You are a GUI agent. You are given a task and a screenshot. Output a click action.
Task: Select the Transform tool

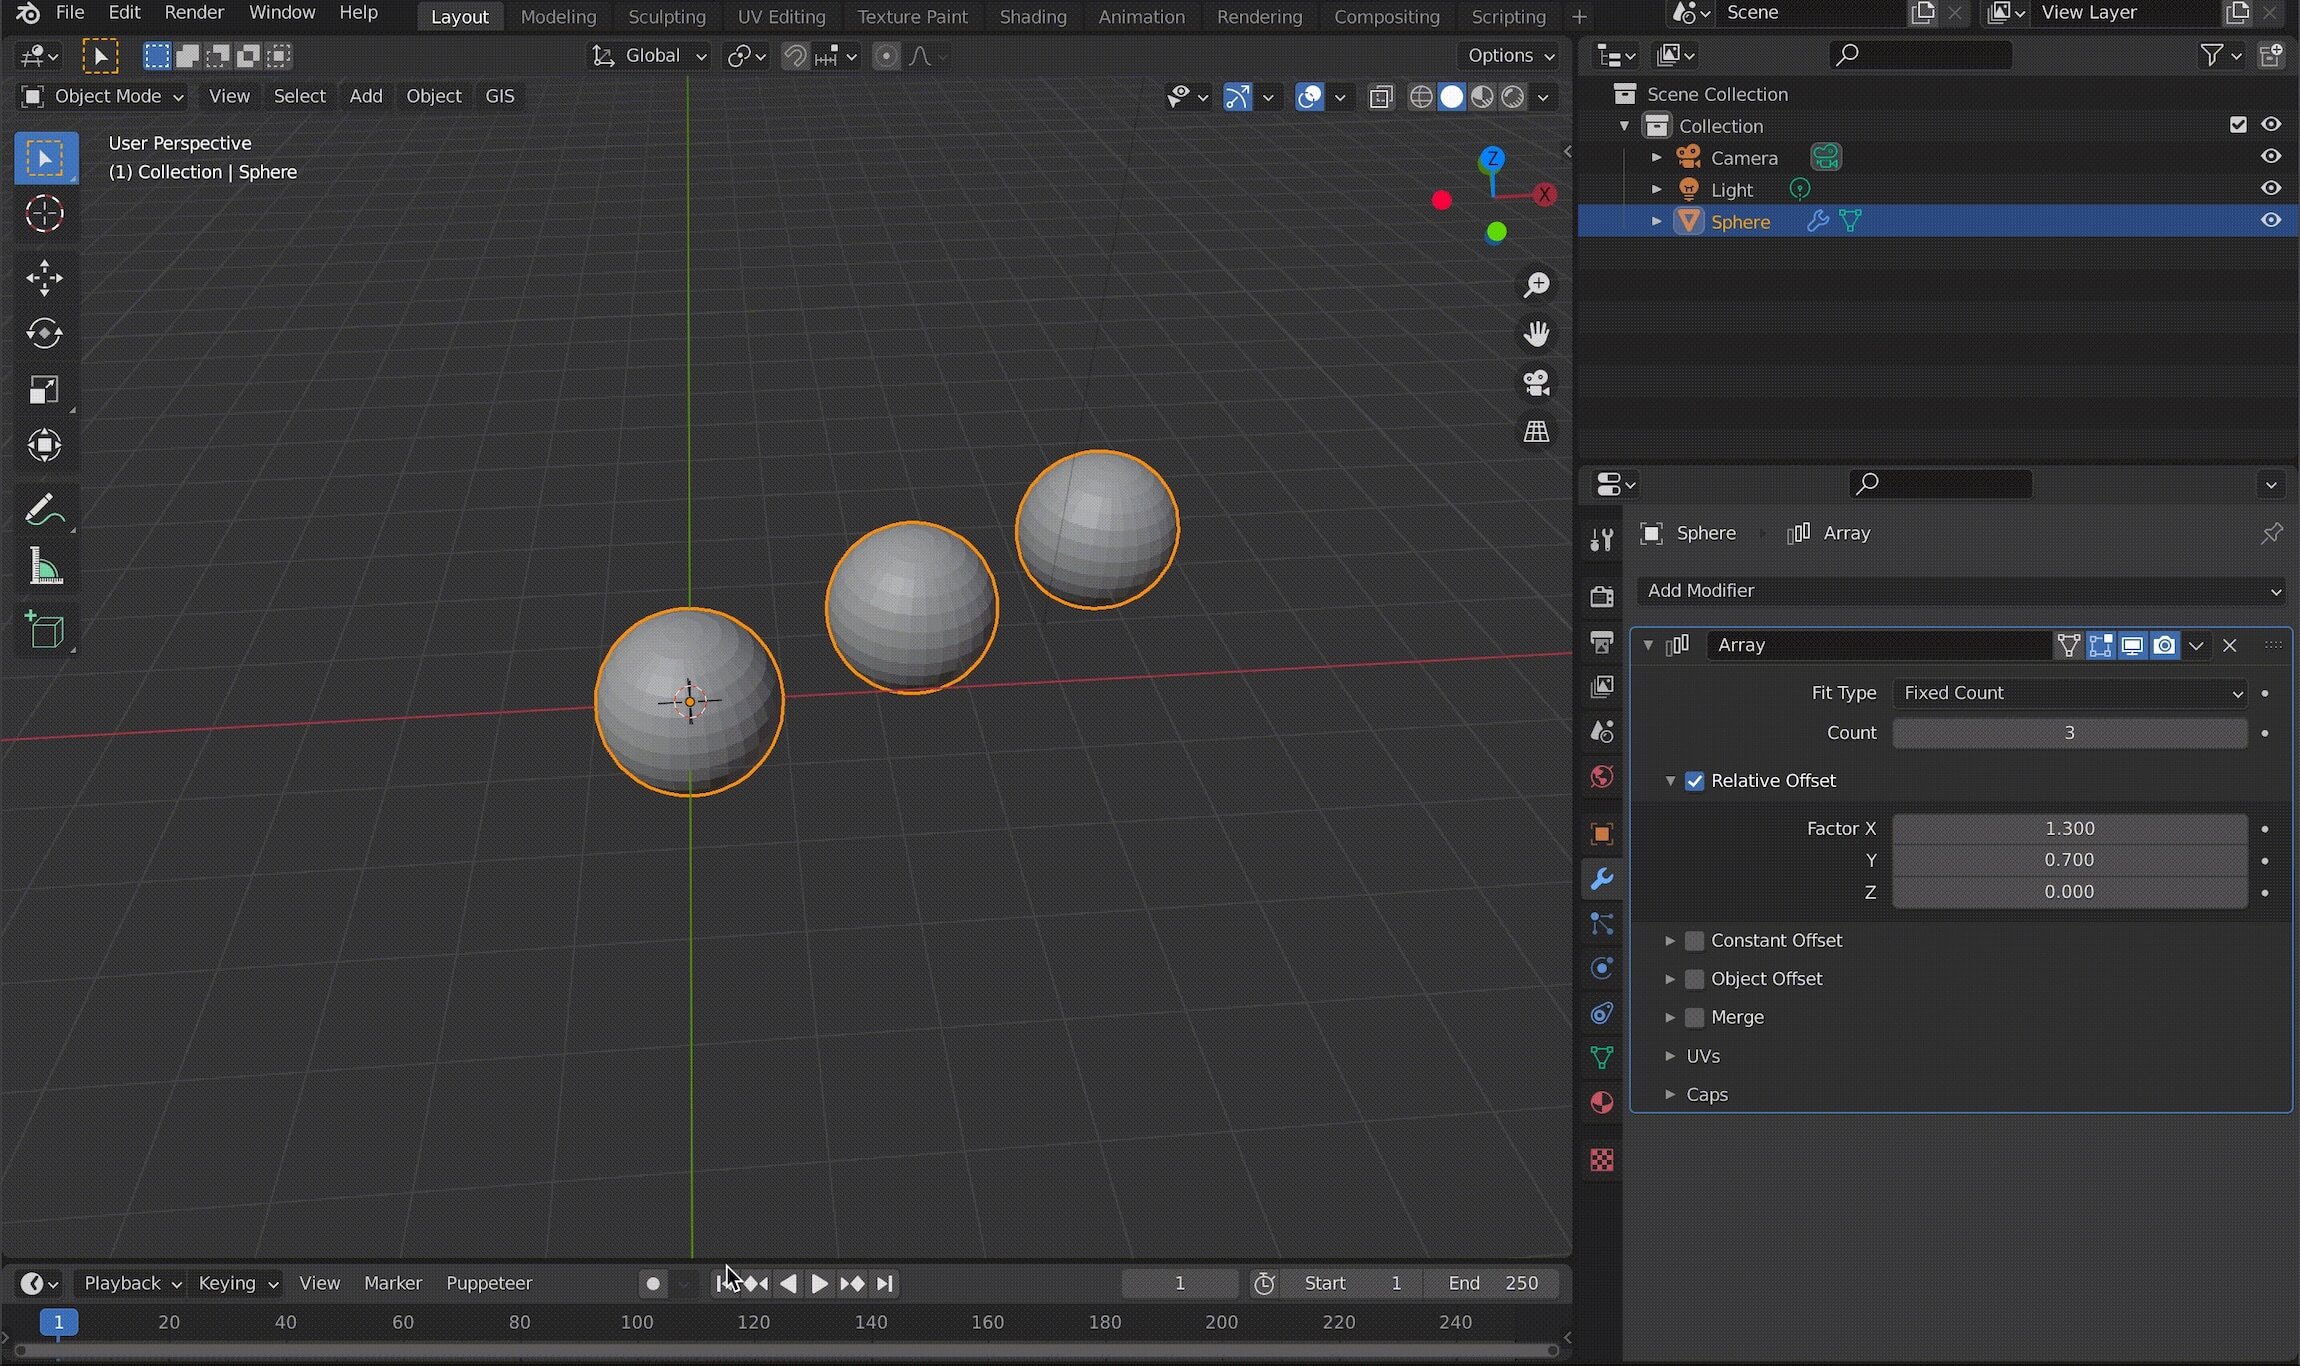[44, 446]
